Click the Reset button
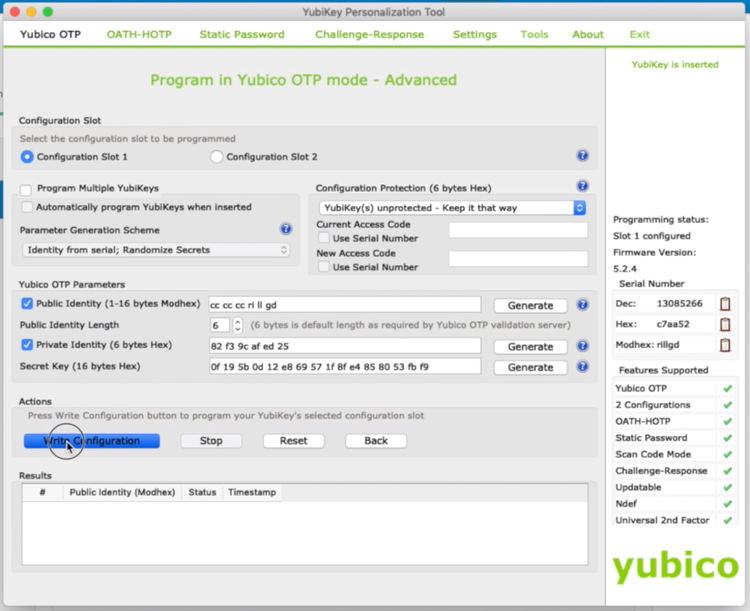750x611 pixels. (x=294, y=441)
